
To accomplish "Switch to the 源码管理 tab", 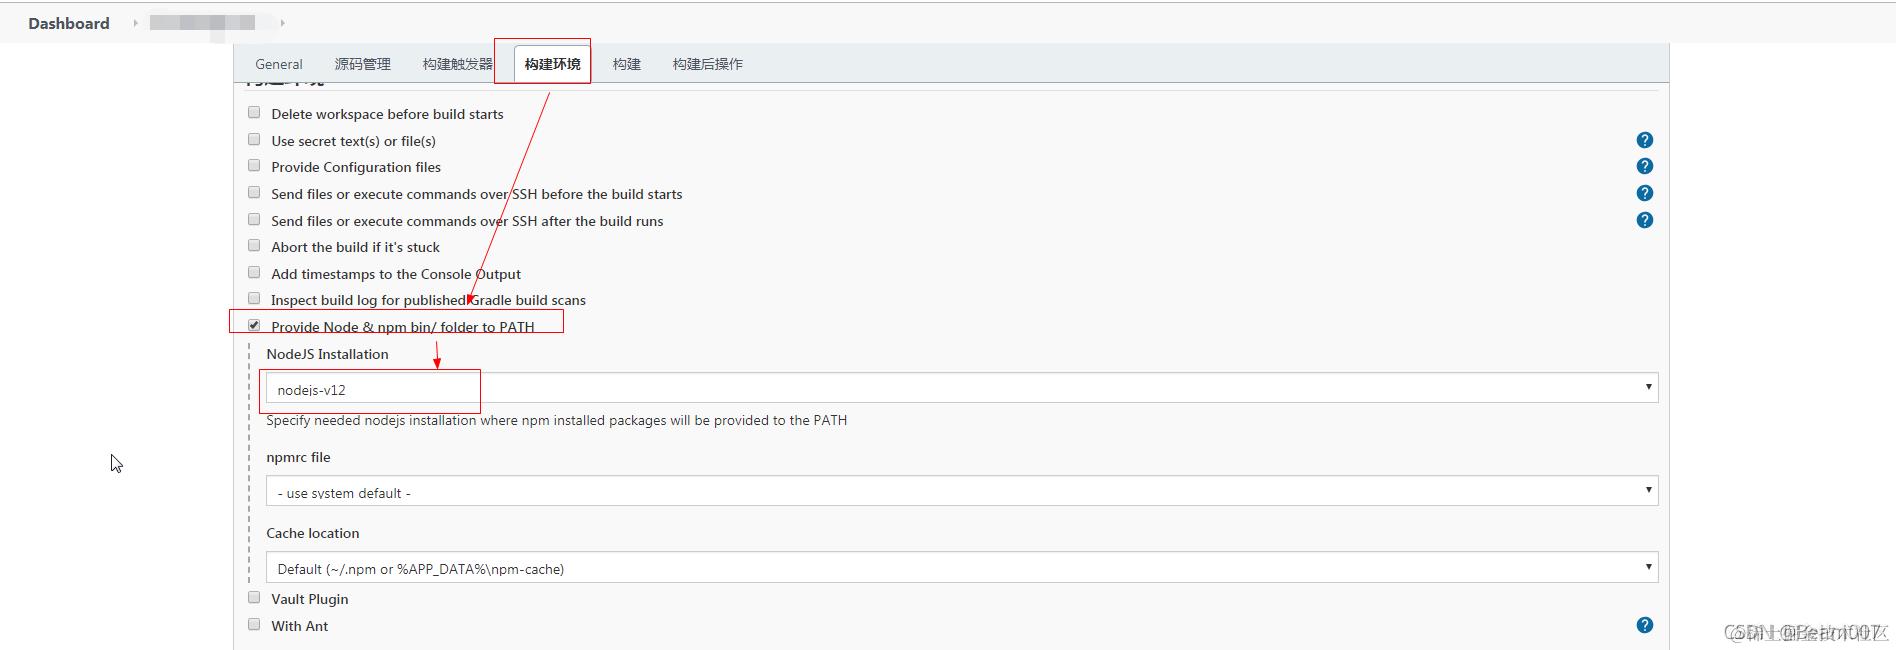I will tap(363, 64).
